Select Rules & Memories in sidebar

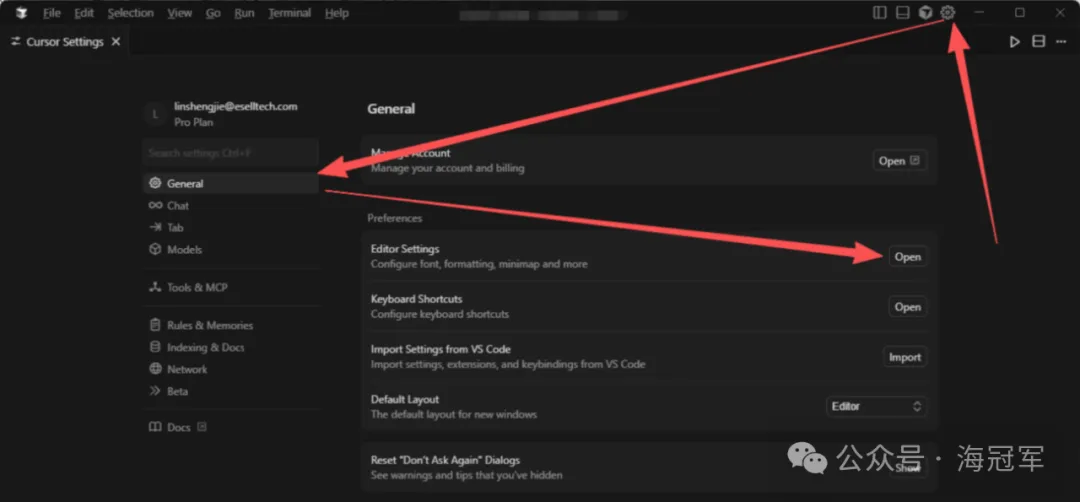tap(231, 326)
